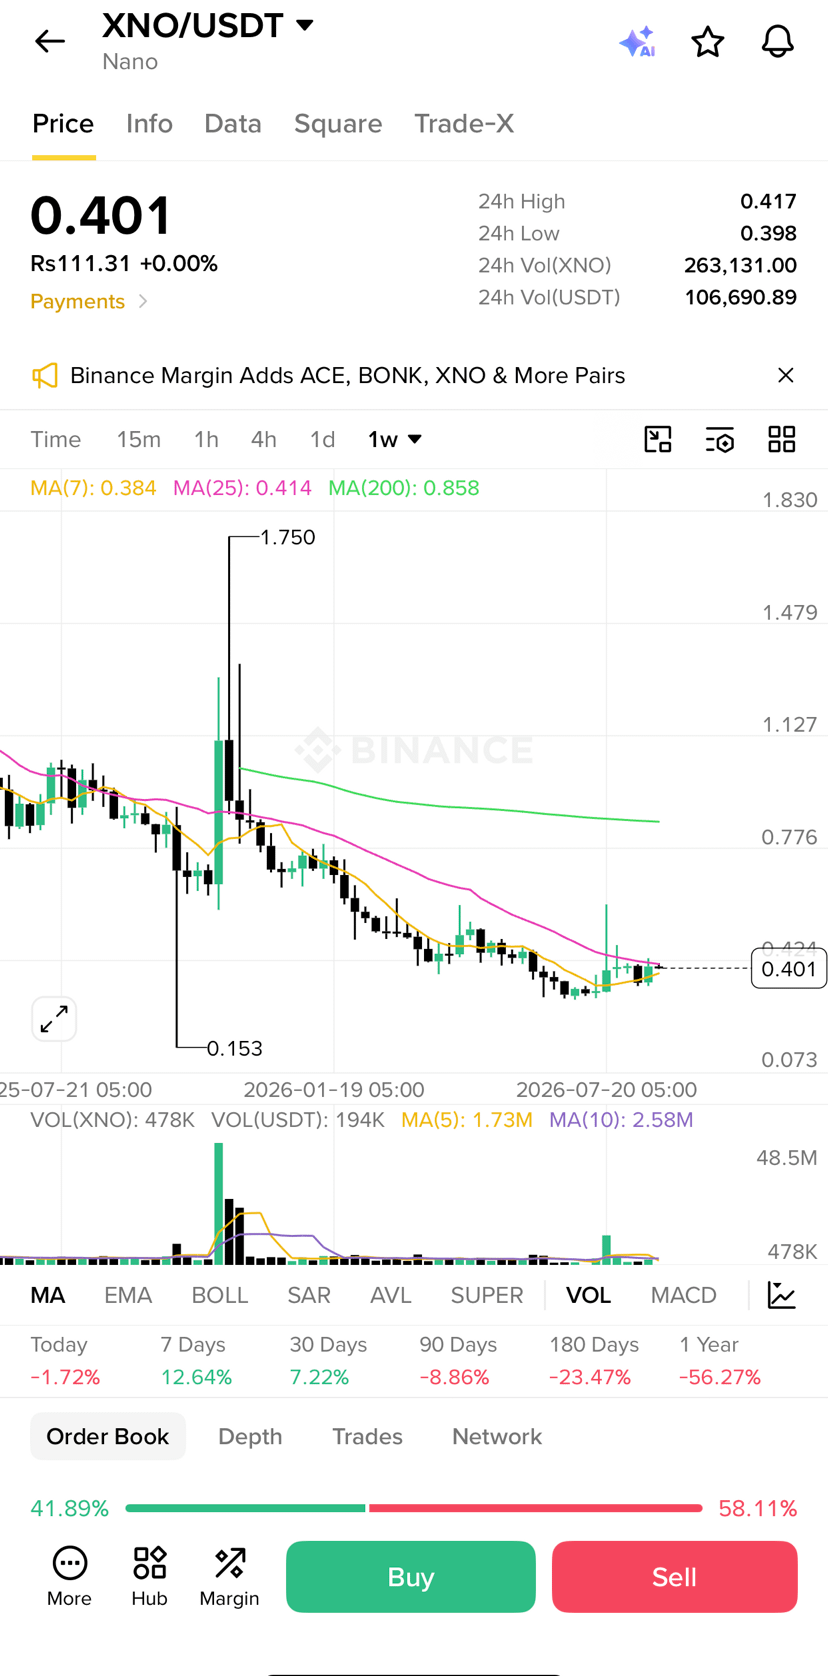This screenshot has width=828, height=1676.
Task: Open price alert bell icon
Action: click(778, 41)
